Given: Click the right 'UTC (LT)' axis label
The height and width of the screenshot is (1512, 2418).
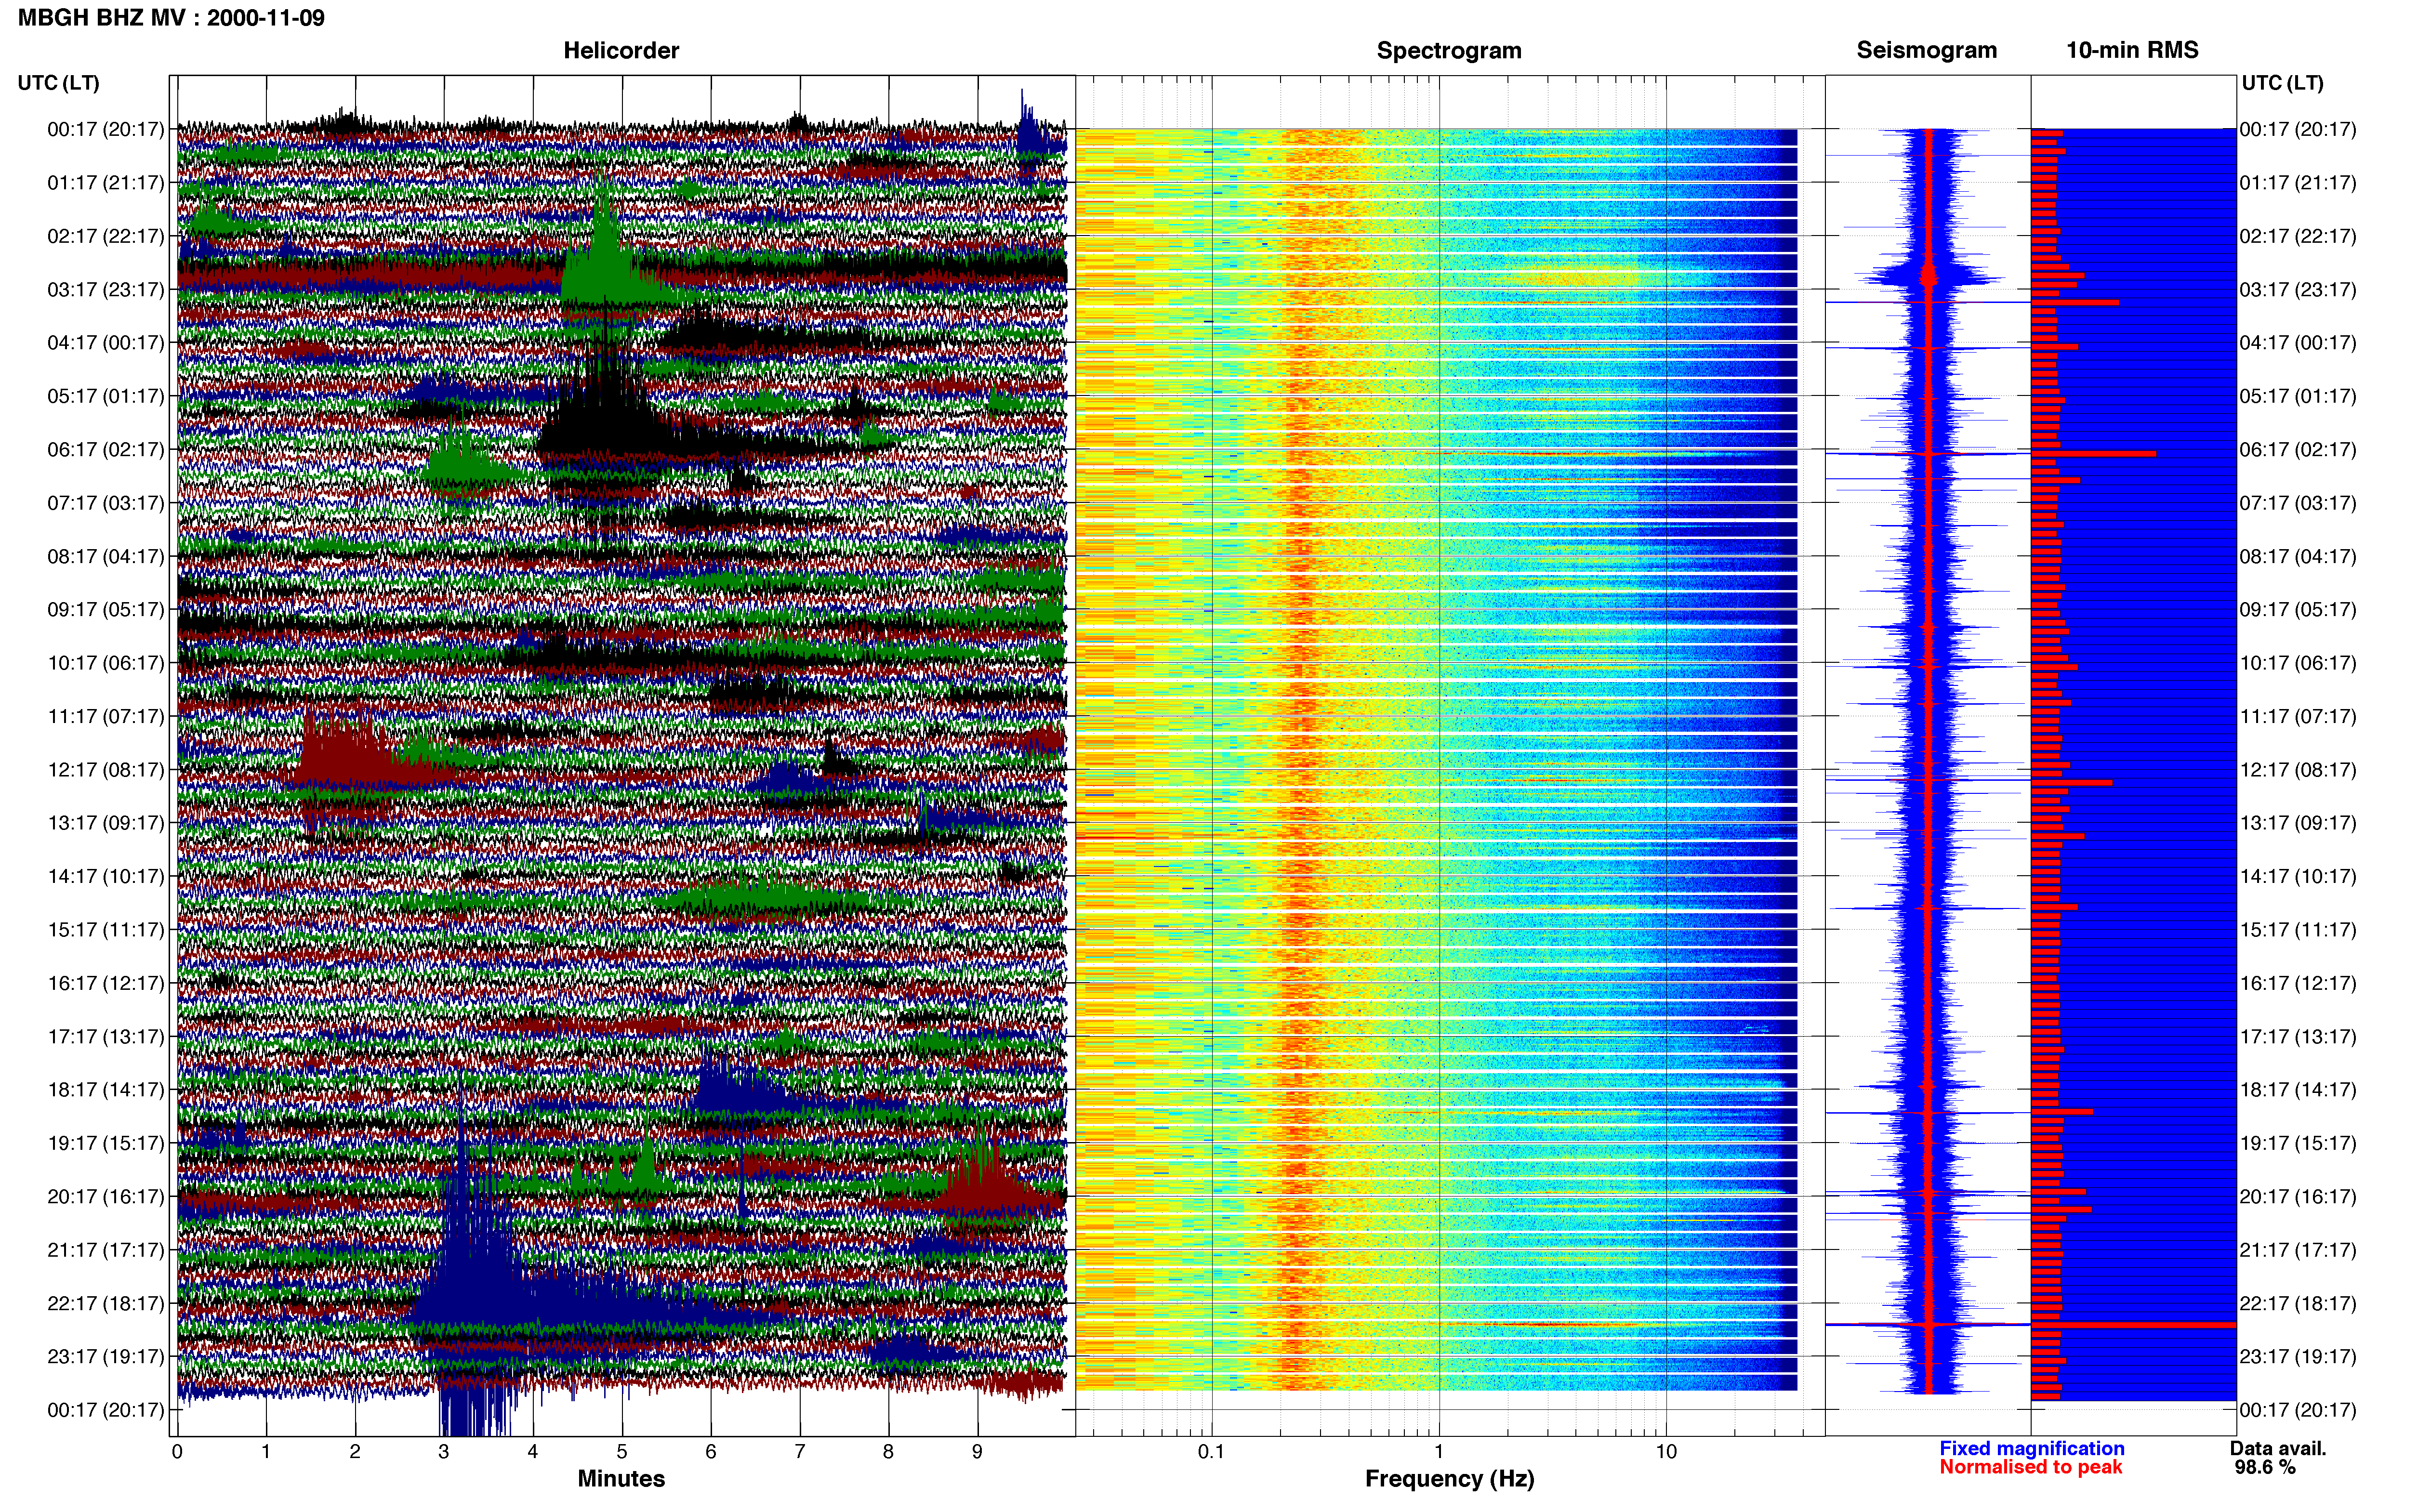Looking at the screenshot, I should click(x=2282, y=83).
